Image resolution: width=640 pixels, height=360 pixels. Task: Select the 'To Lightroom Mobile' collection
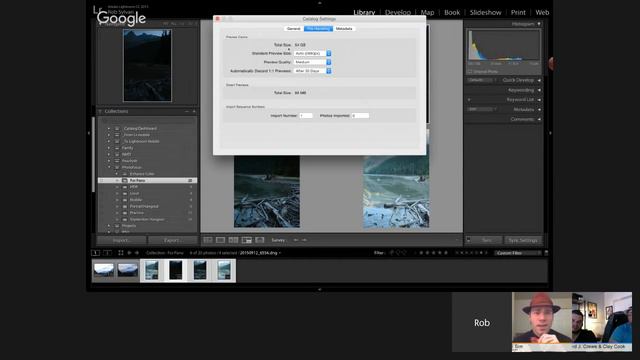(142, 141)
